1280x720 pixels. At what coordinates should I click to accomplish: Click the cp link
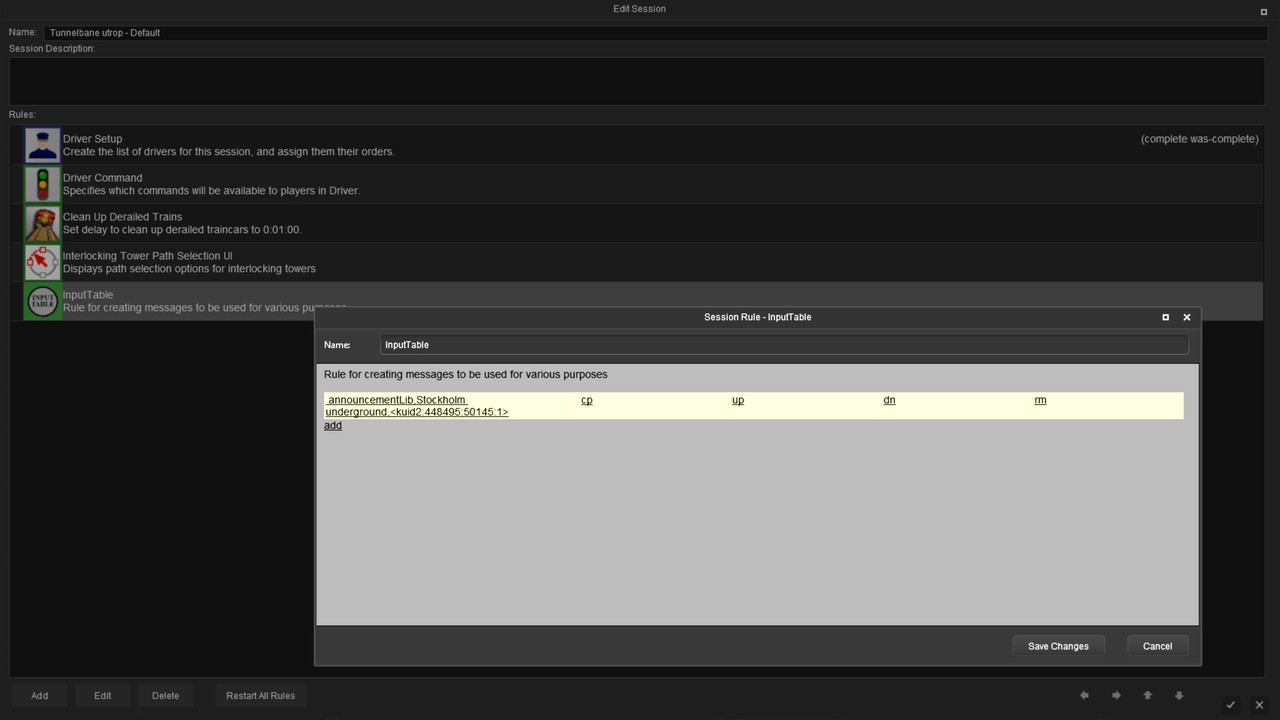[x=587, y=400]
